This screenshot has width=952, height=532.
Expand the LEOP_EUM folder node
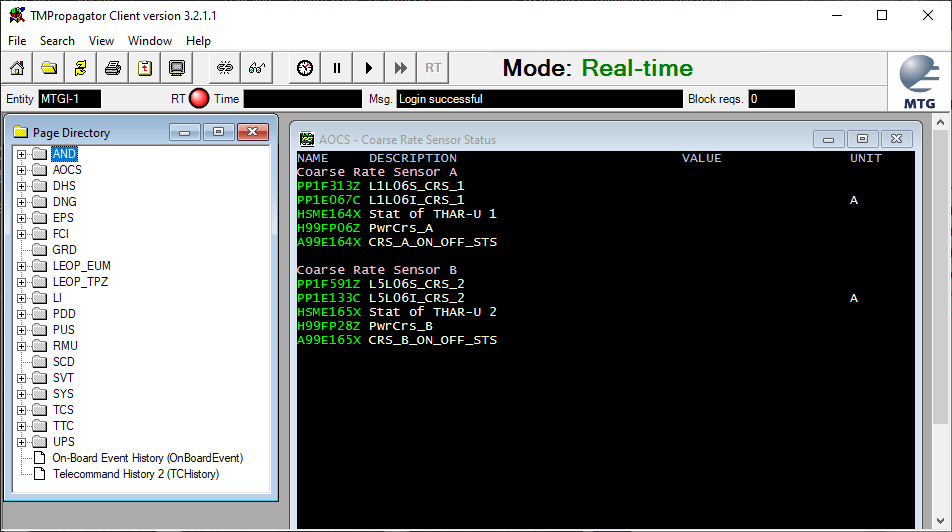[22, 266]
